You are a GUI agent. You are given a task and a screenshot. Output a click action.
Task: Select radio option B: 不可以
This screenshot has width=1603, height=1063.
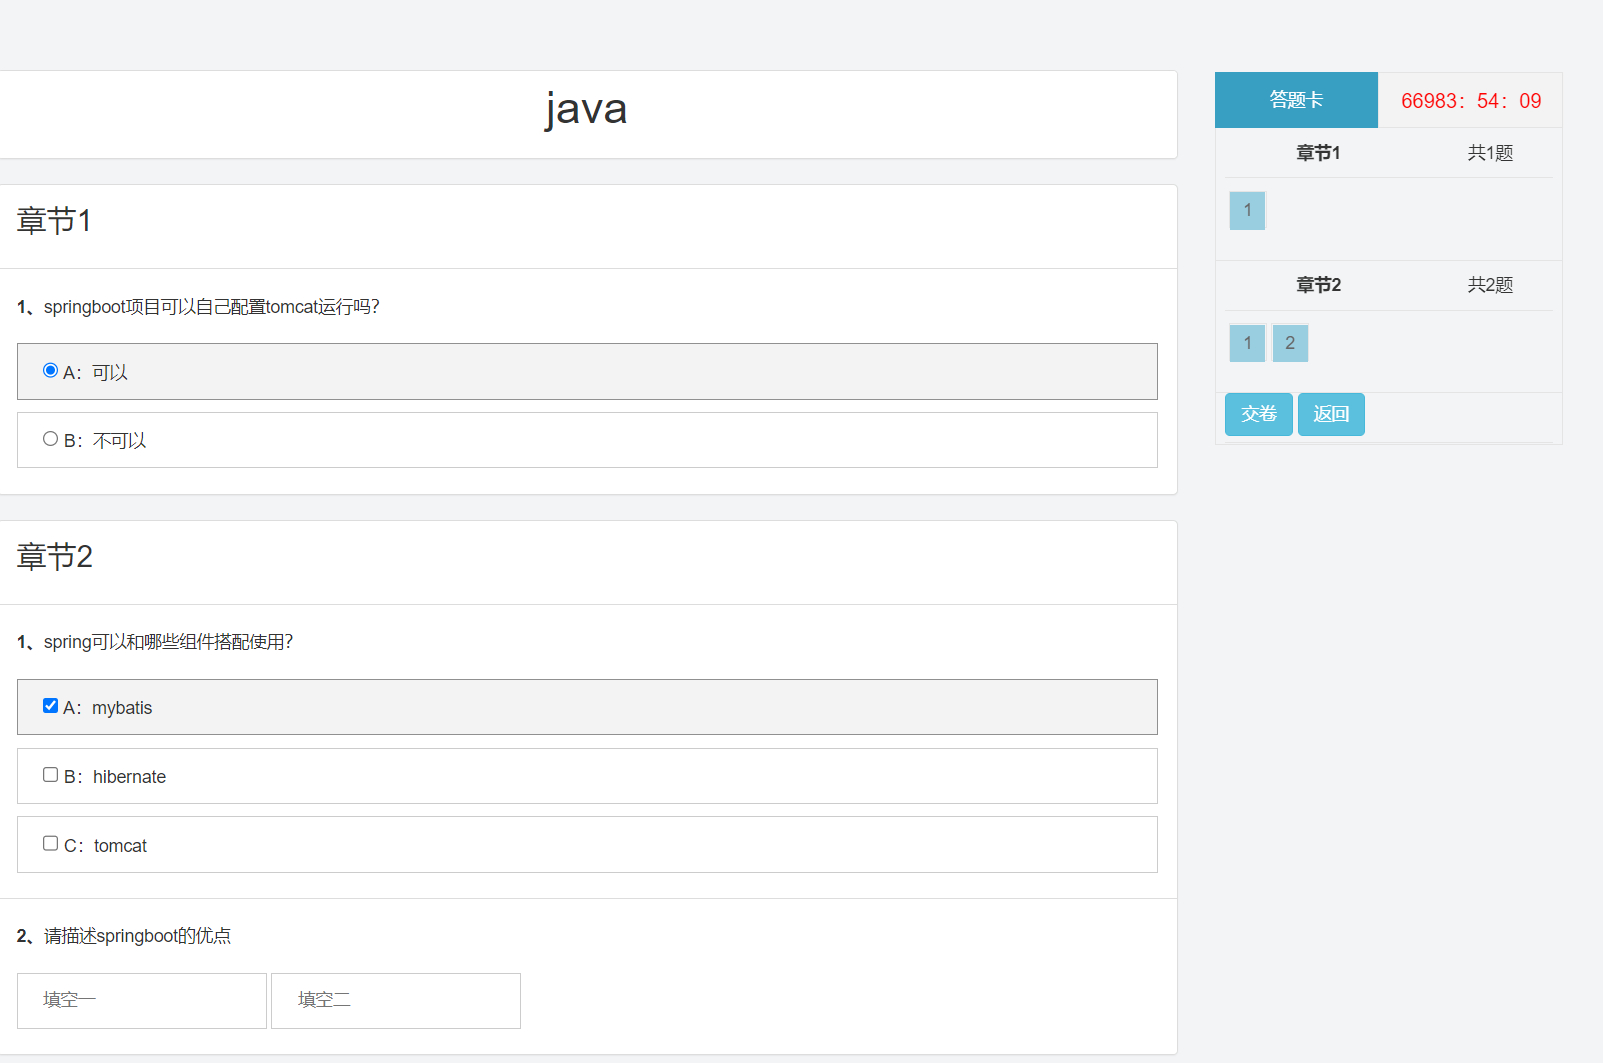[50, 439]
